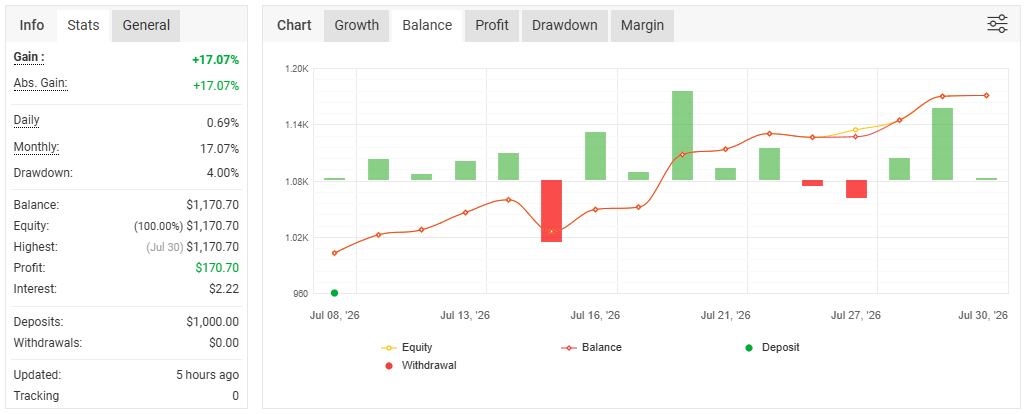Click the Equity (100.00%) value

(186, 226)
